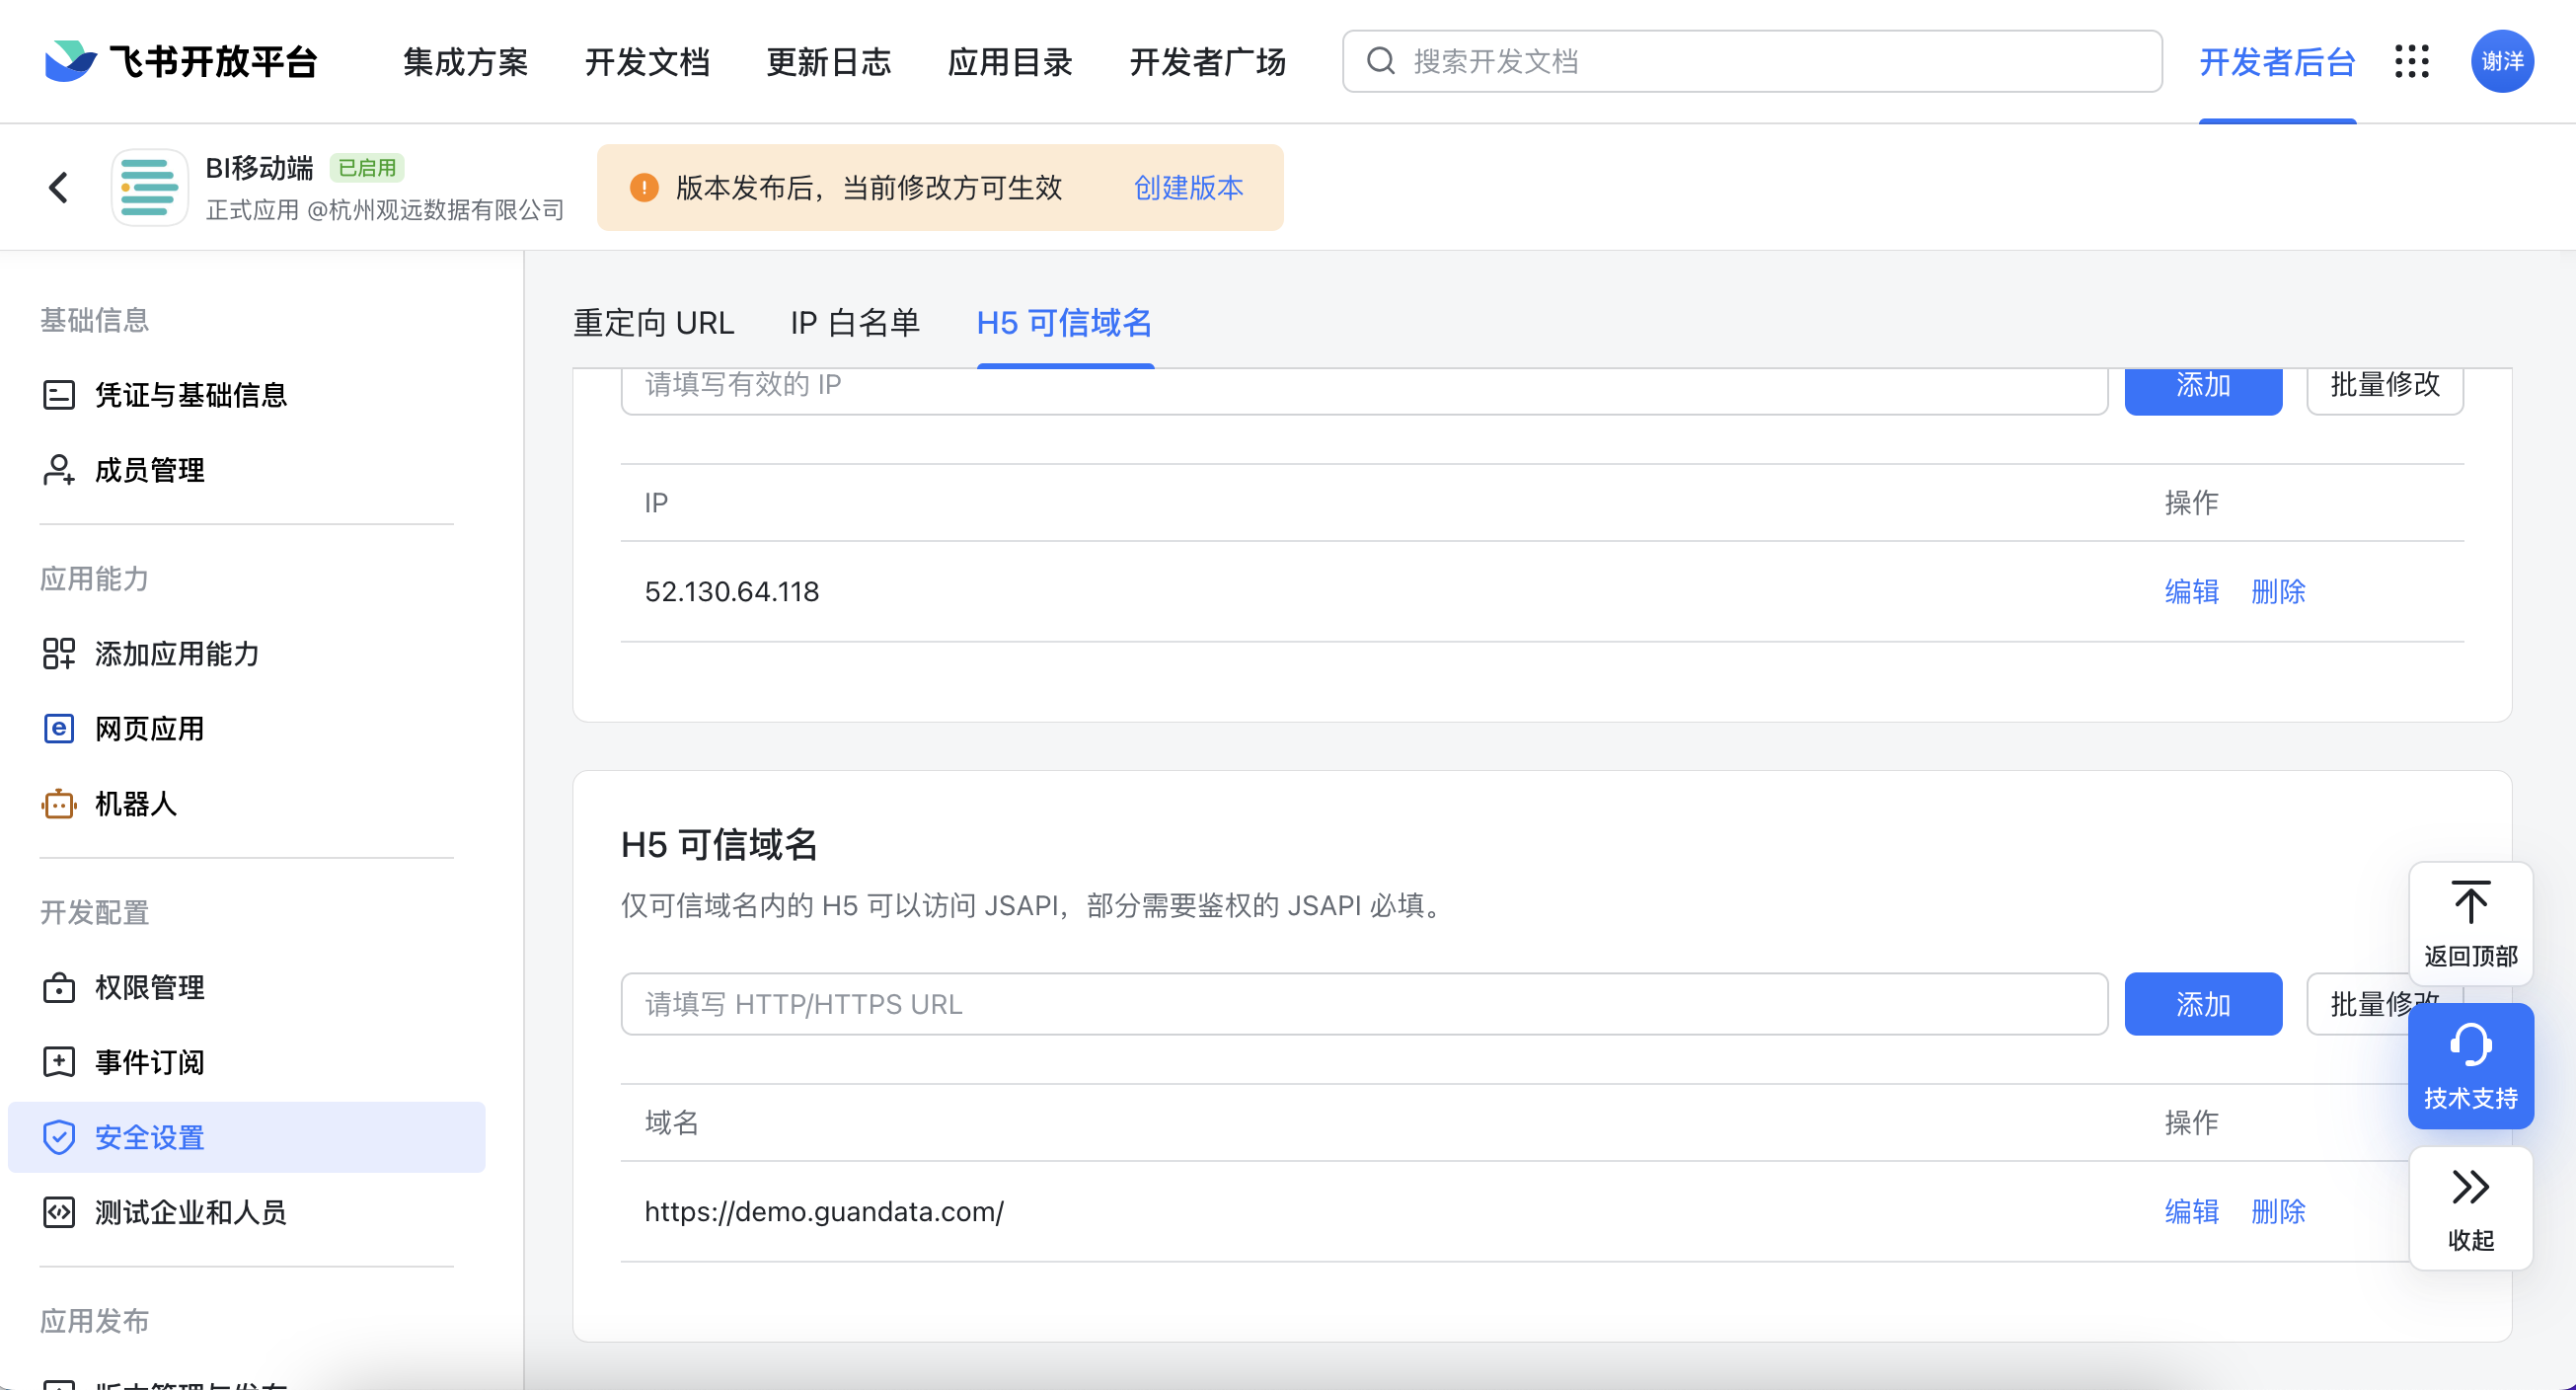Focus the 搜索开发文档 search box

(x=1752, y=61)
